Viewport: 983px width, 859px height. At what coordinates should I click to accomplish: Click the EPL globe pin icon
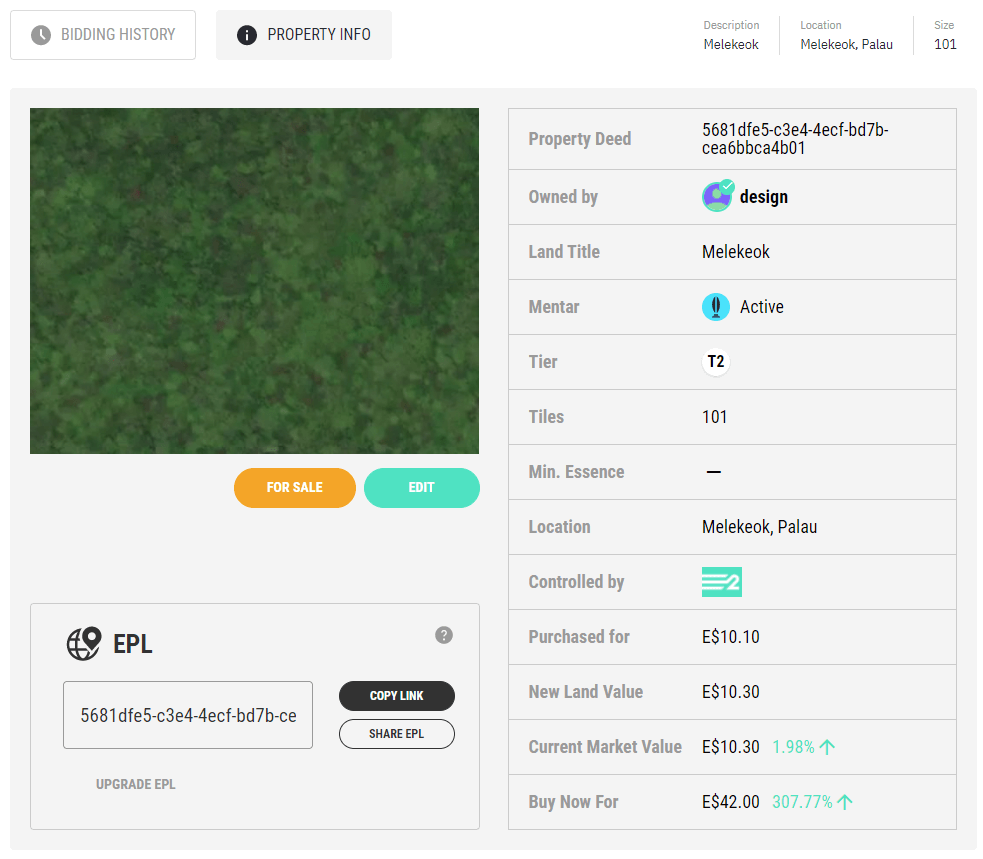pyautogui.click(x=84, y=643)
